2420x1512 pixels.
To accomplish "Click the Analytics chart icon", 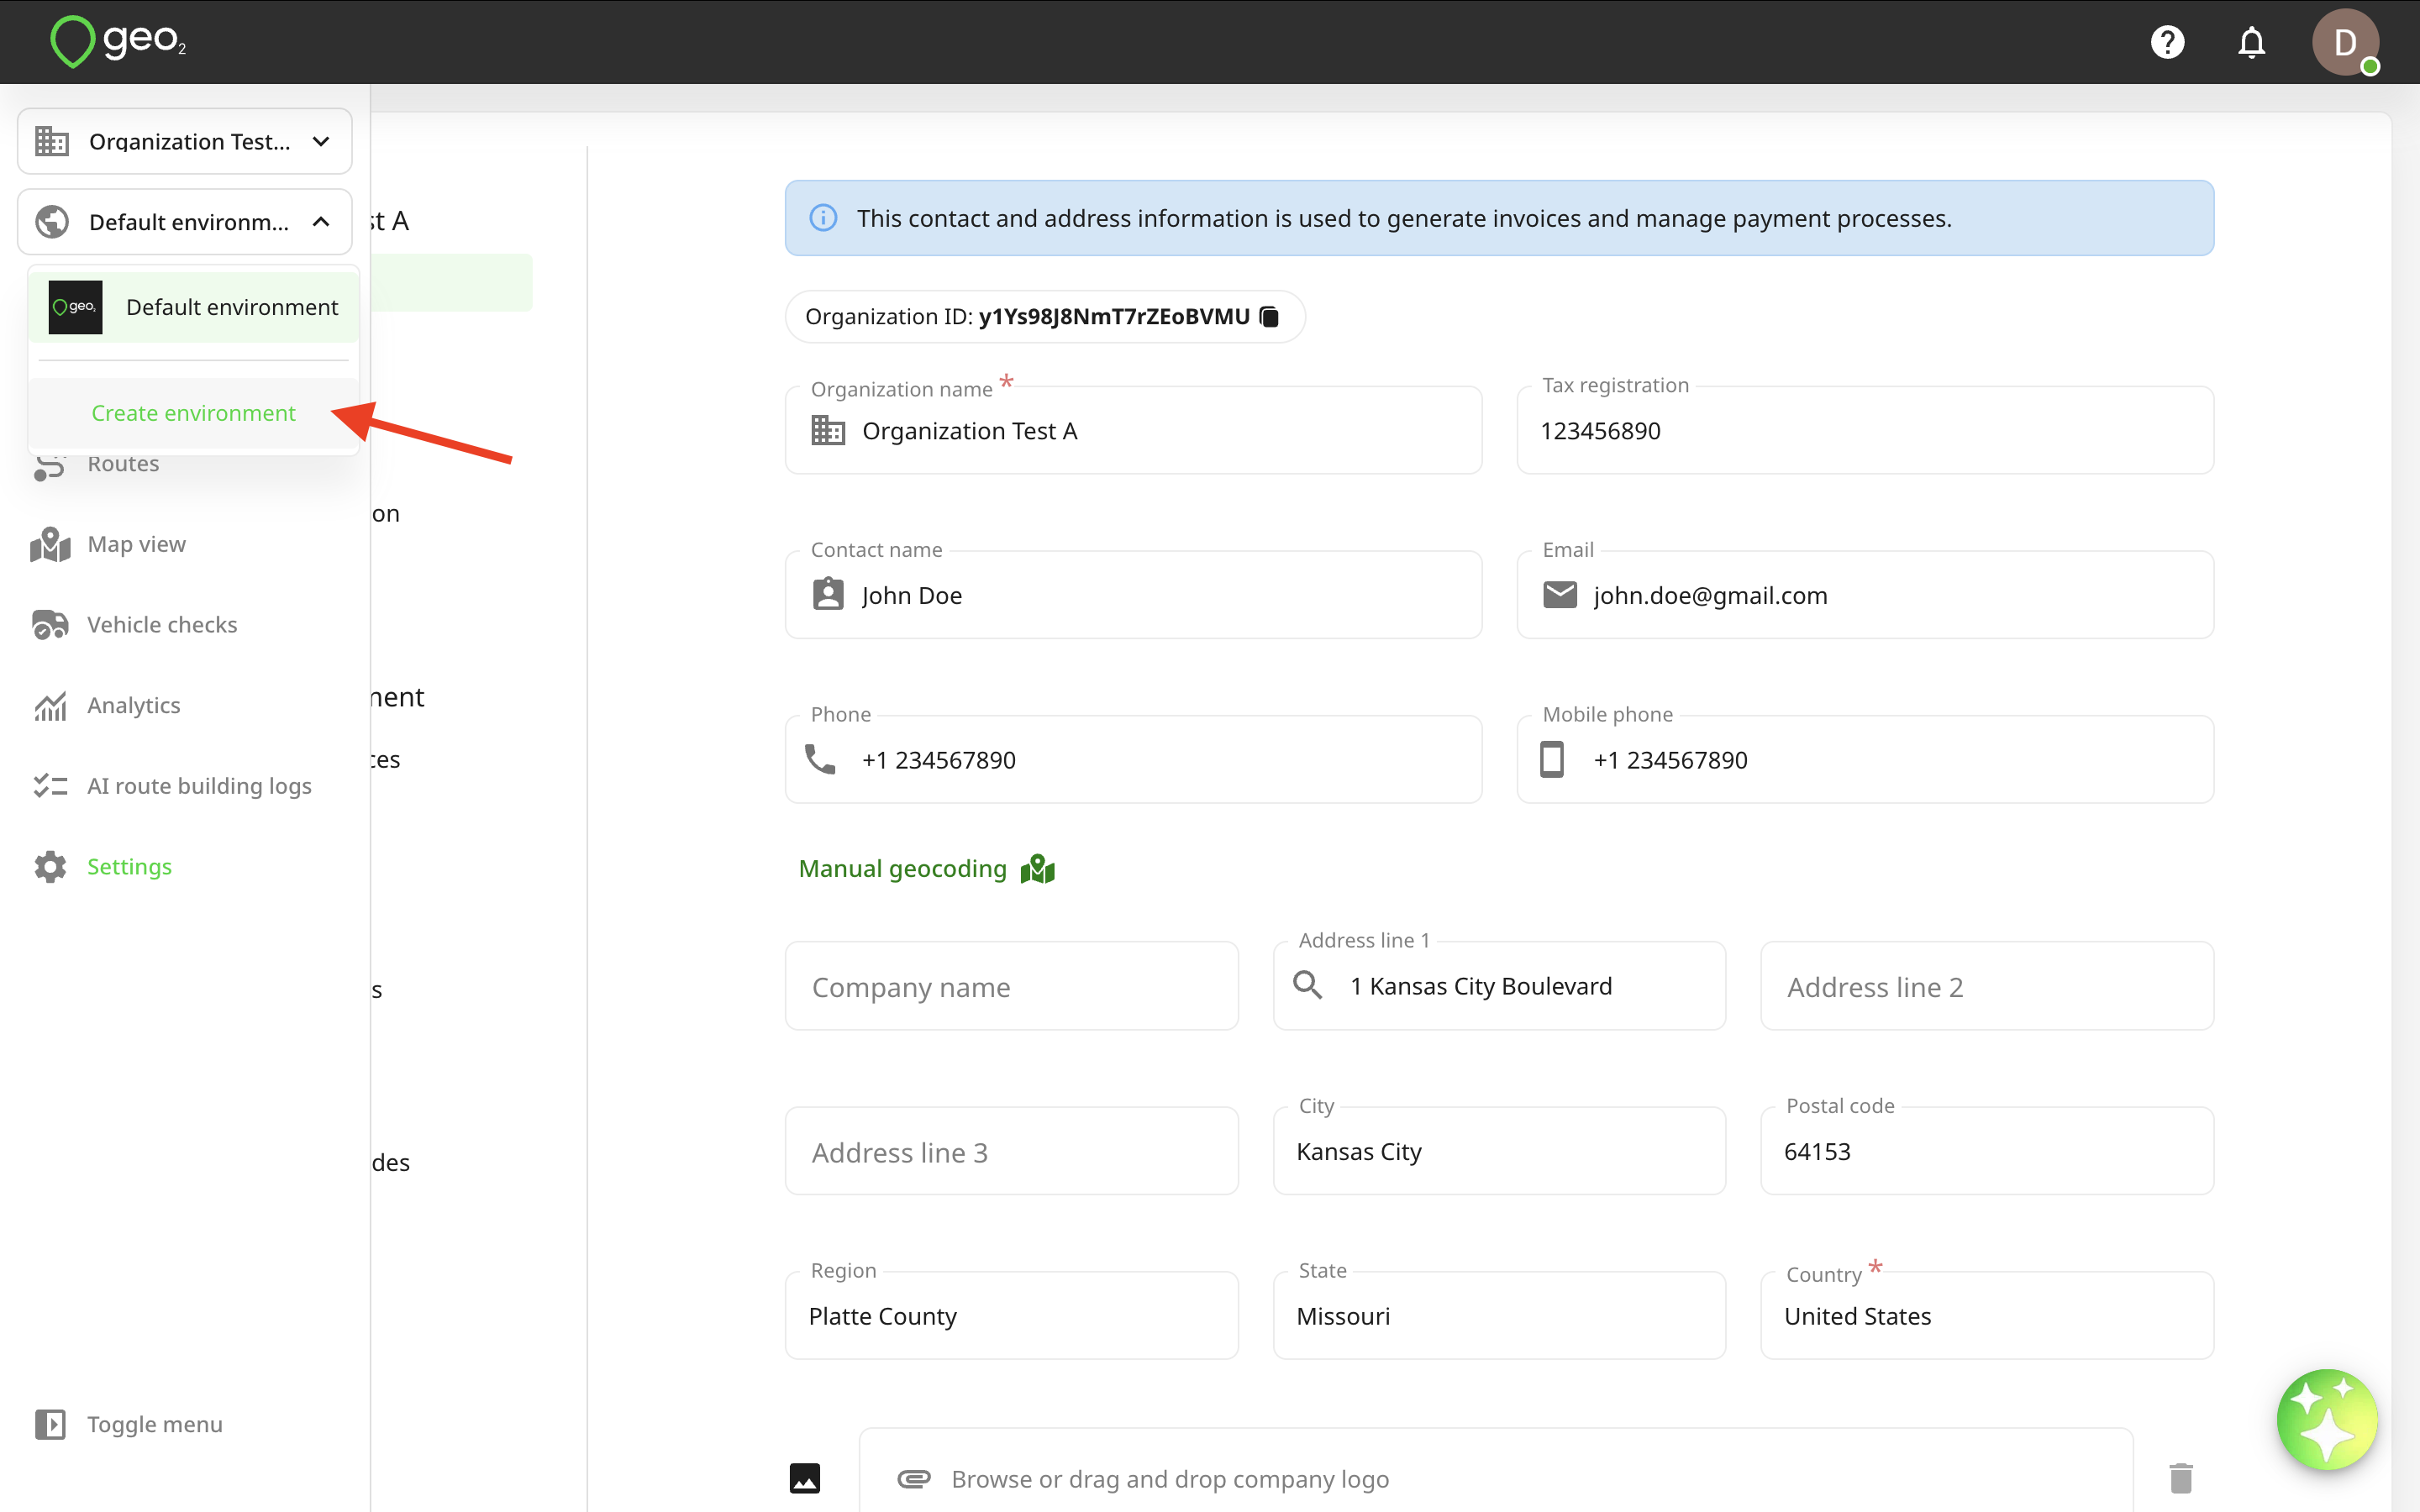I will [x=50, y=705].
